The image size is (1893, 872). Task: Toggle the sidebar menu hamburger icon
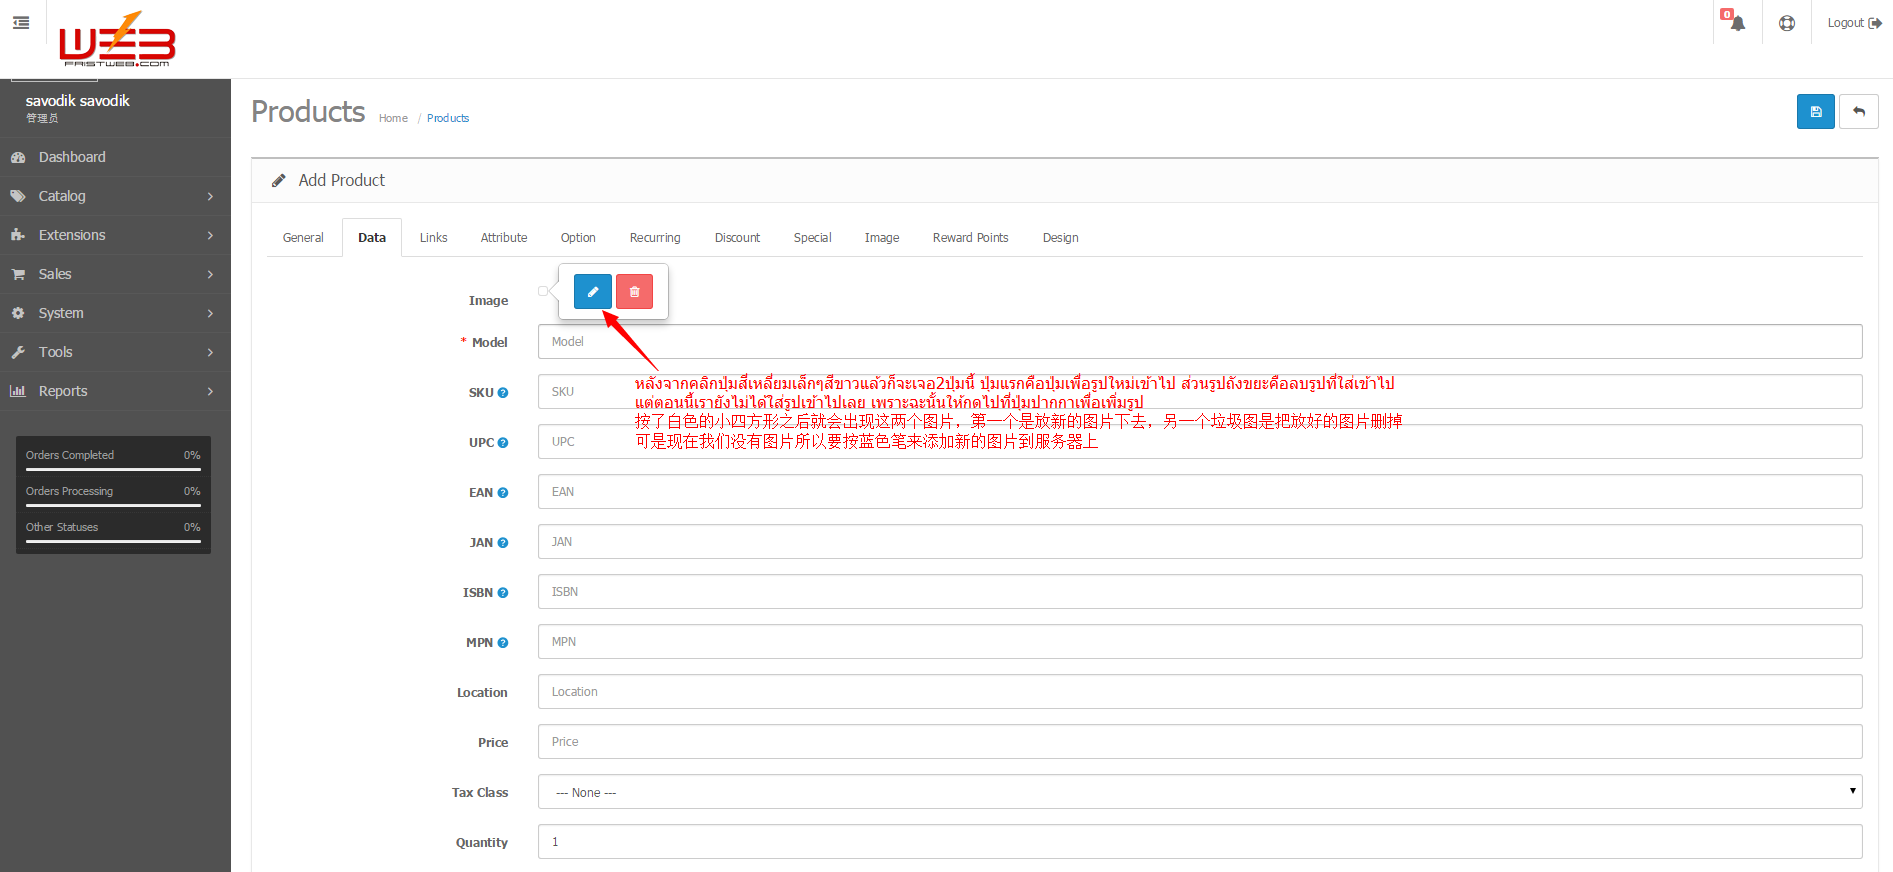pos(21,22)
